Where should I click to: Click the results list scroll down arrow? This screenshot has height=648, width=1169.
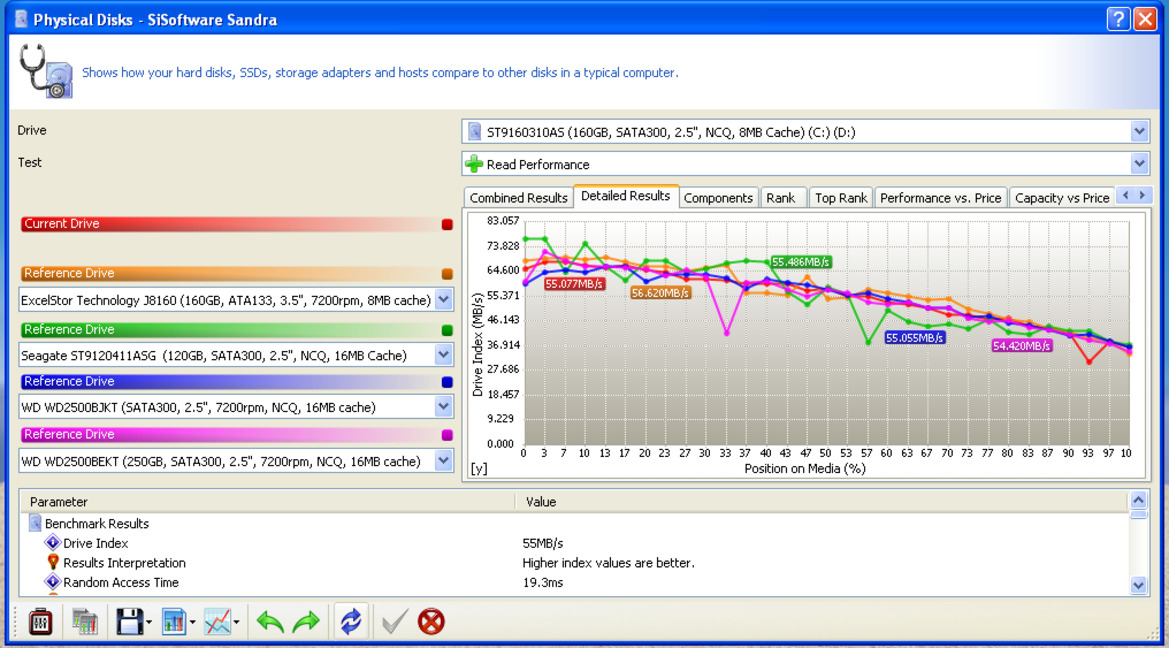[x=1138, y=585]
